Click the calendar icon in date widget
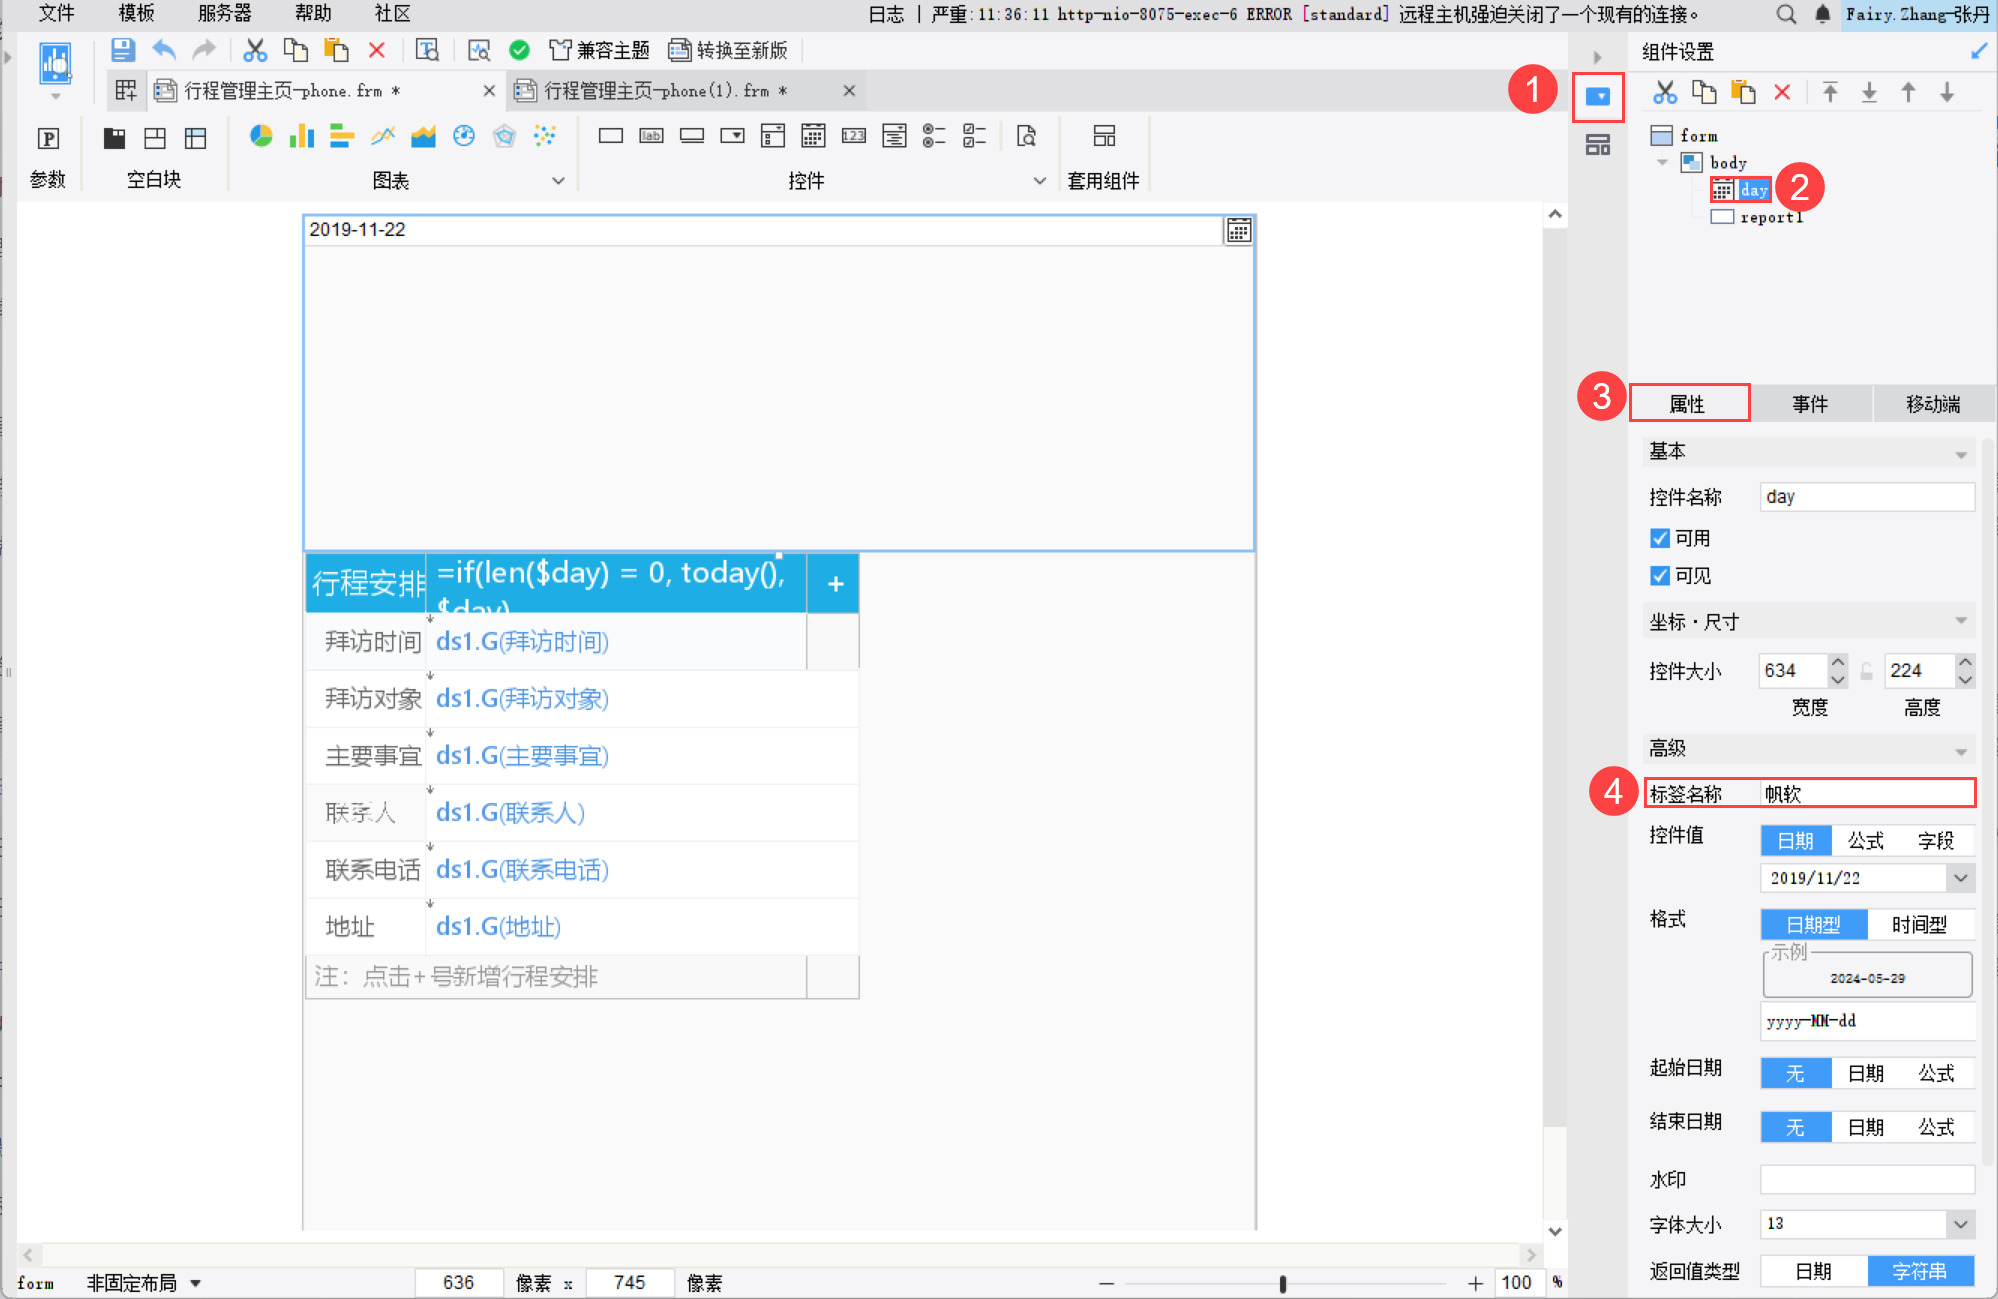The height and width of the screenshot is (1299, 1998). tap(1238, 231)
